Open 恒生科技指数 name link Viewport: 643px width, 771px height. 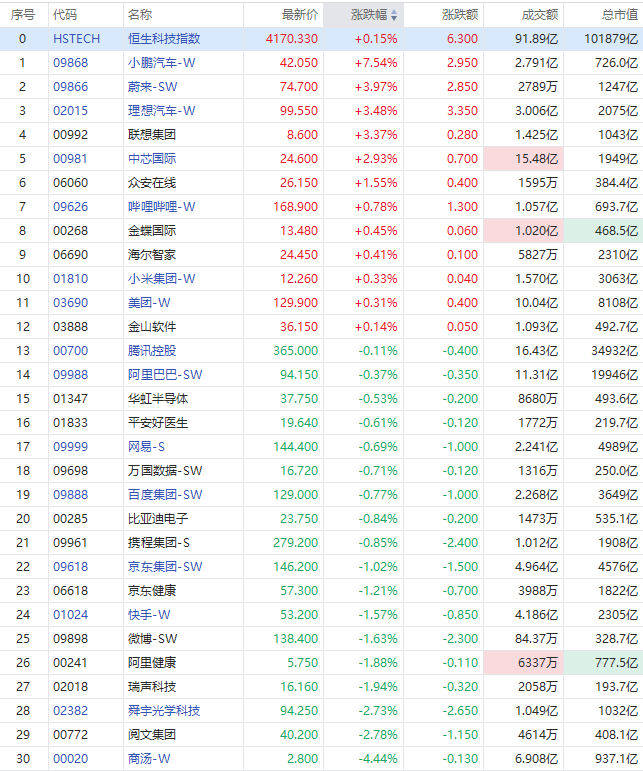pyautogui.click(x=164, y=39)
